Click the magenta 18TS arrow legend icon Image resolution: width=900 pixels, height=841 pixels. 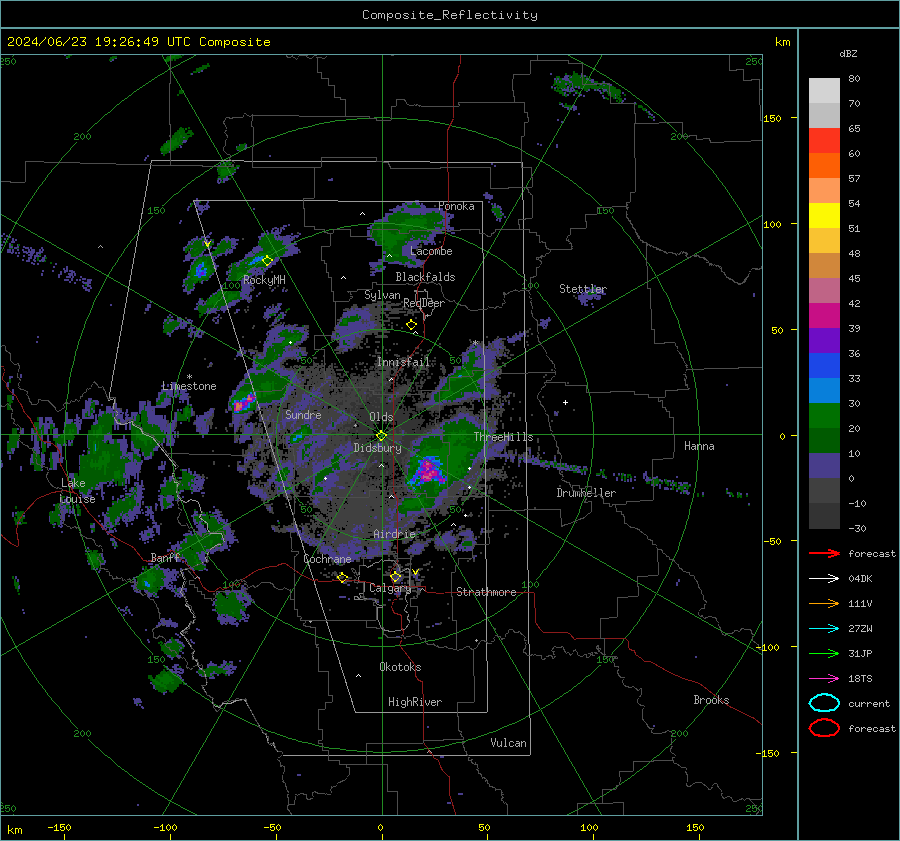[824, 679]
